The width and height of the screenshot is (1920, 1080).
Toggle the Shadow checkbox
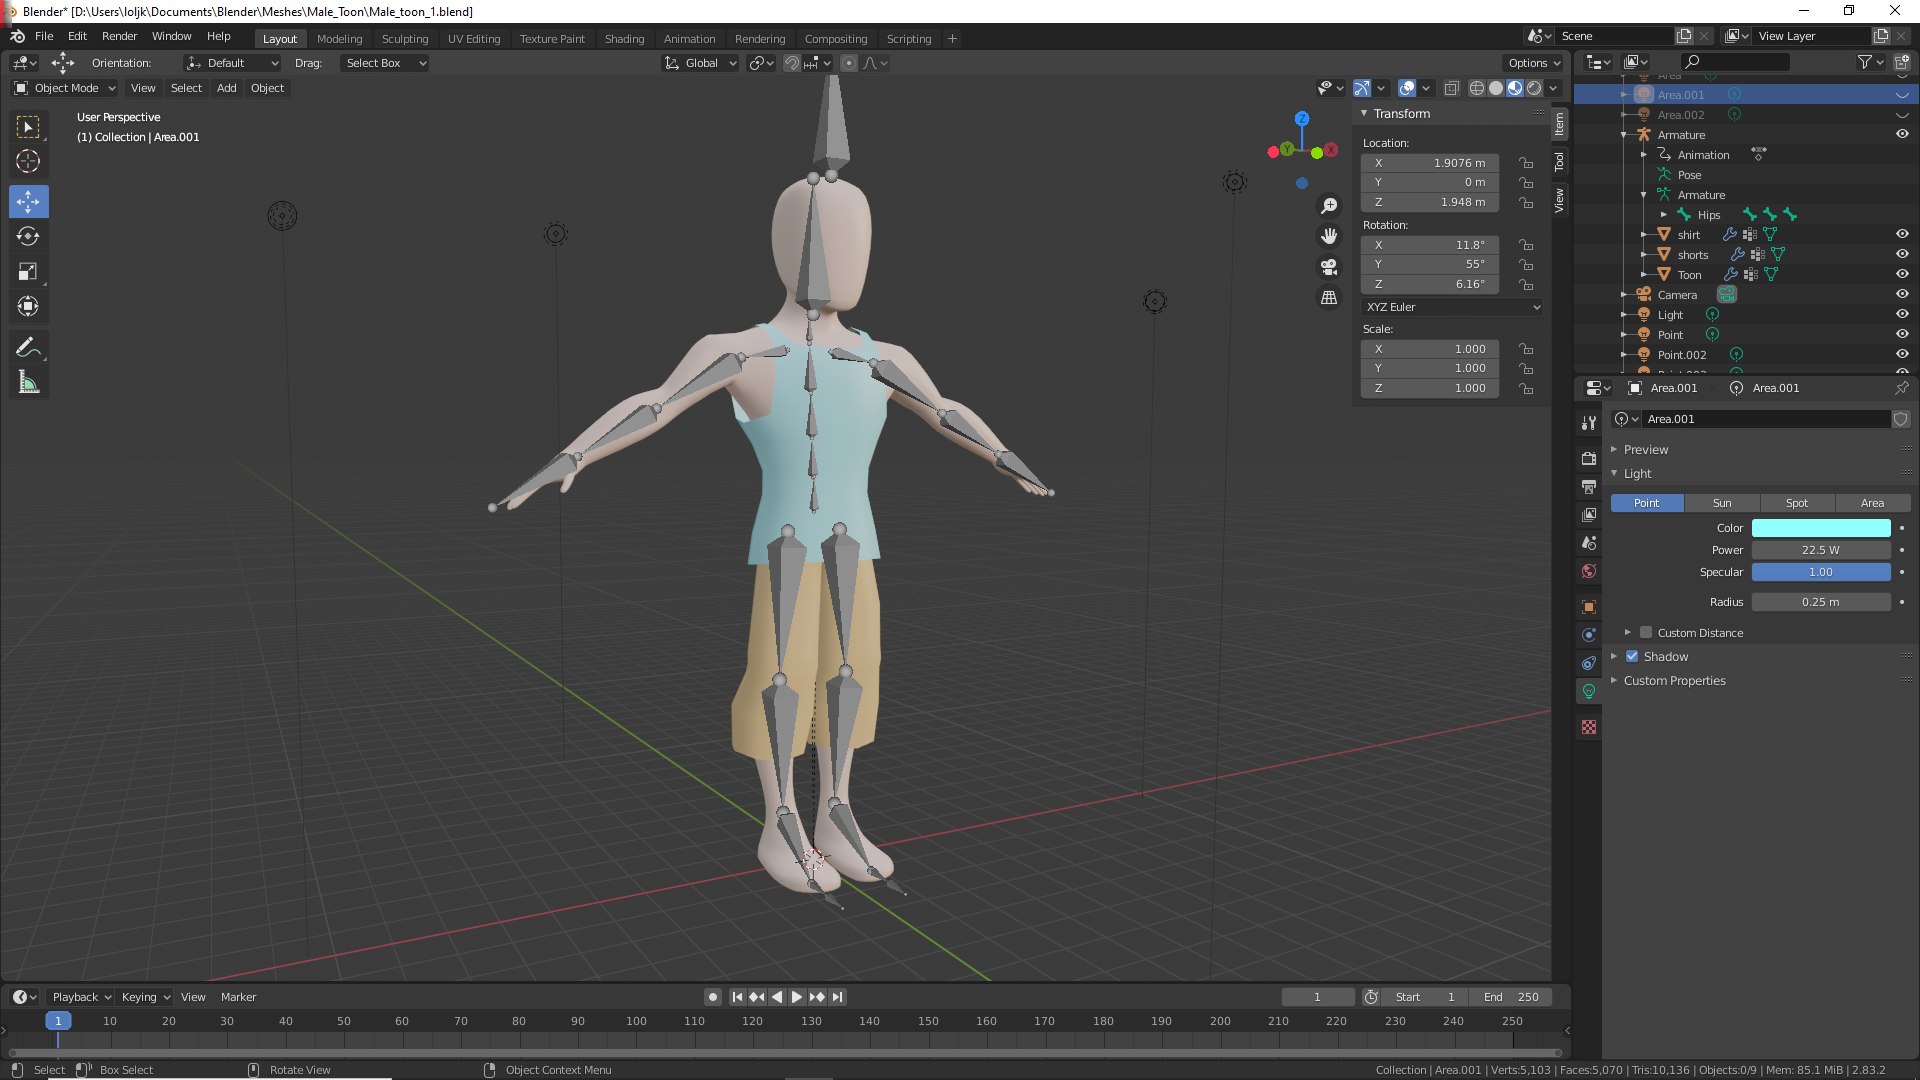(x=1632, y=657)
